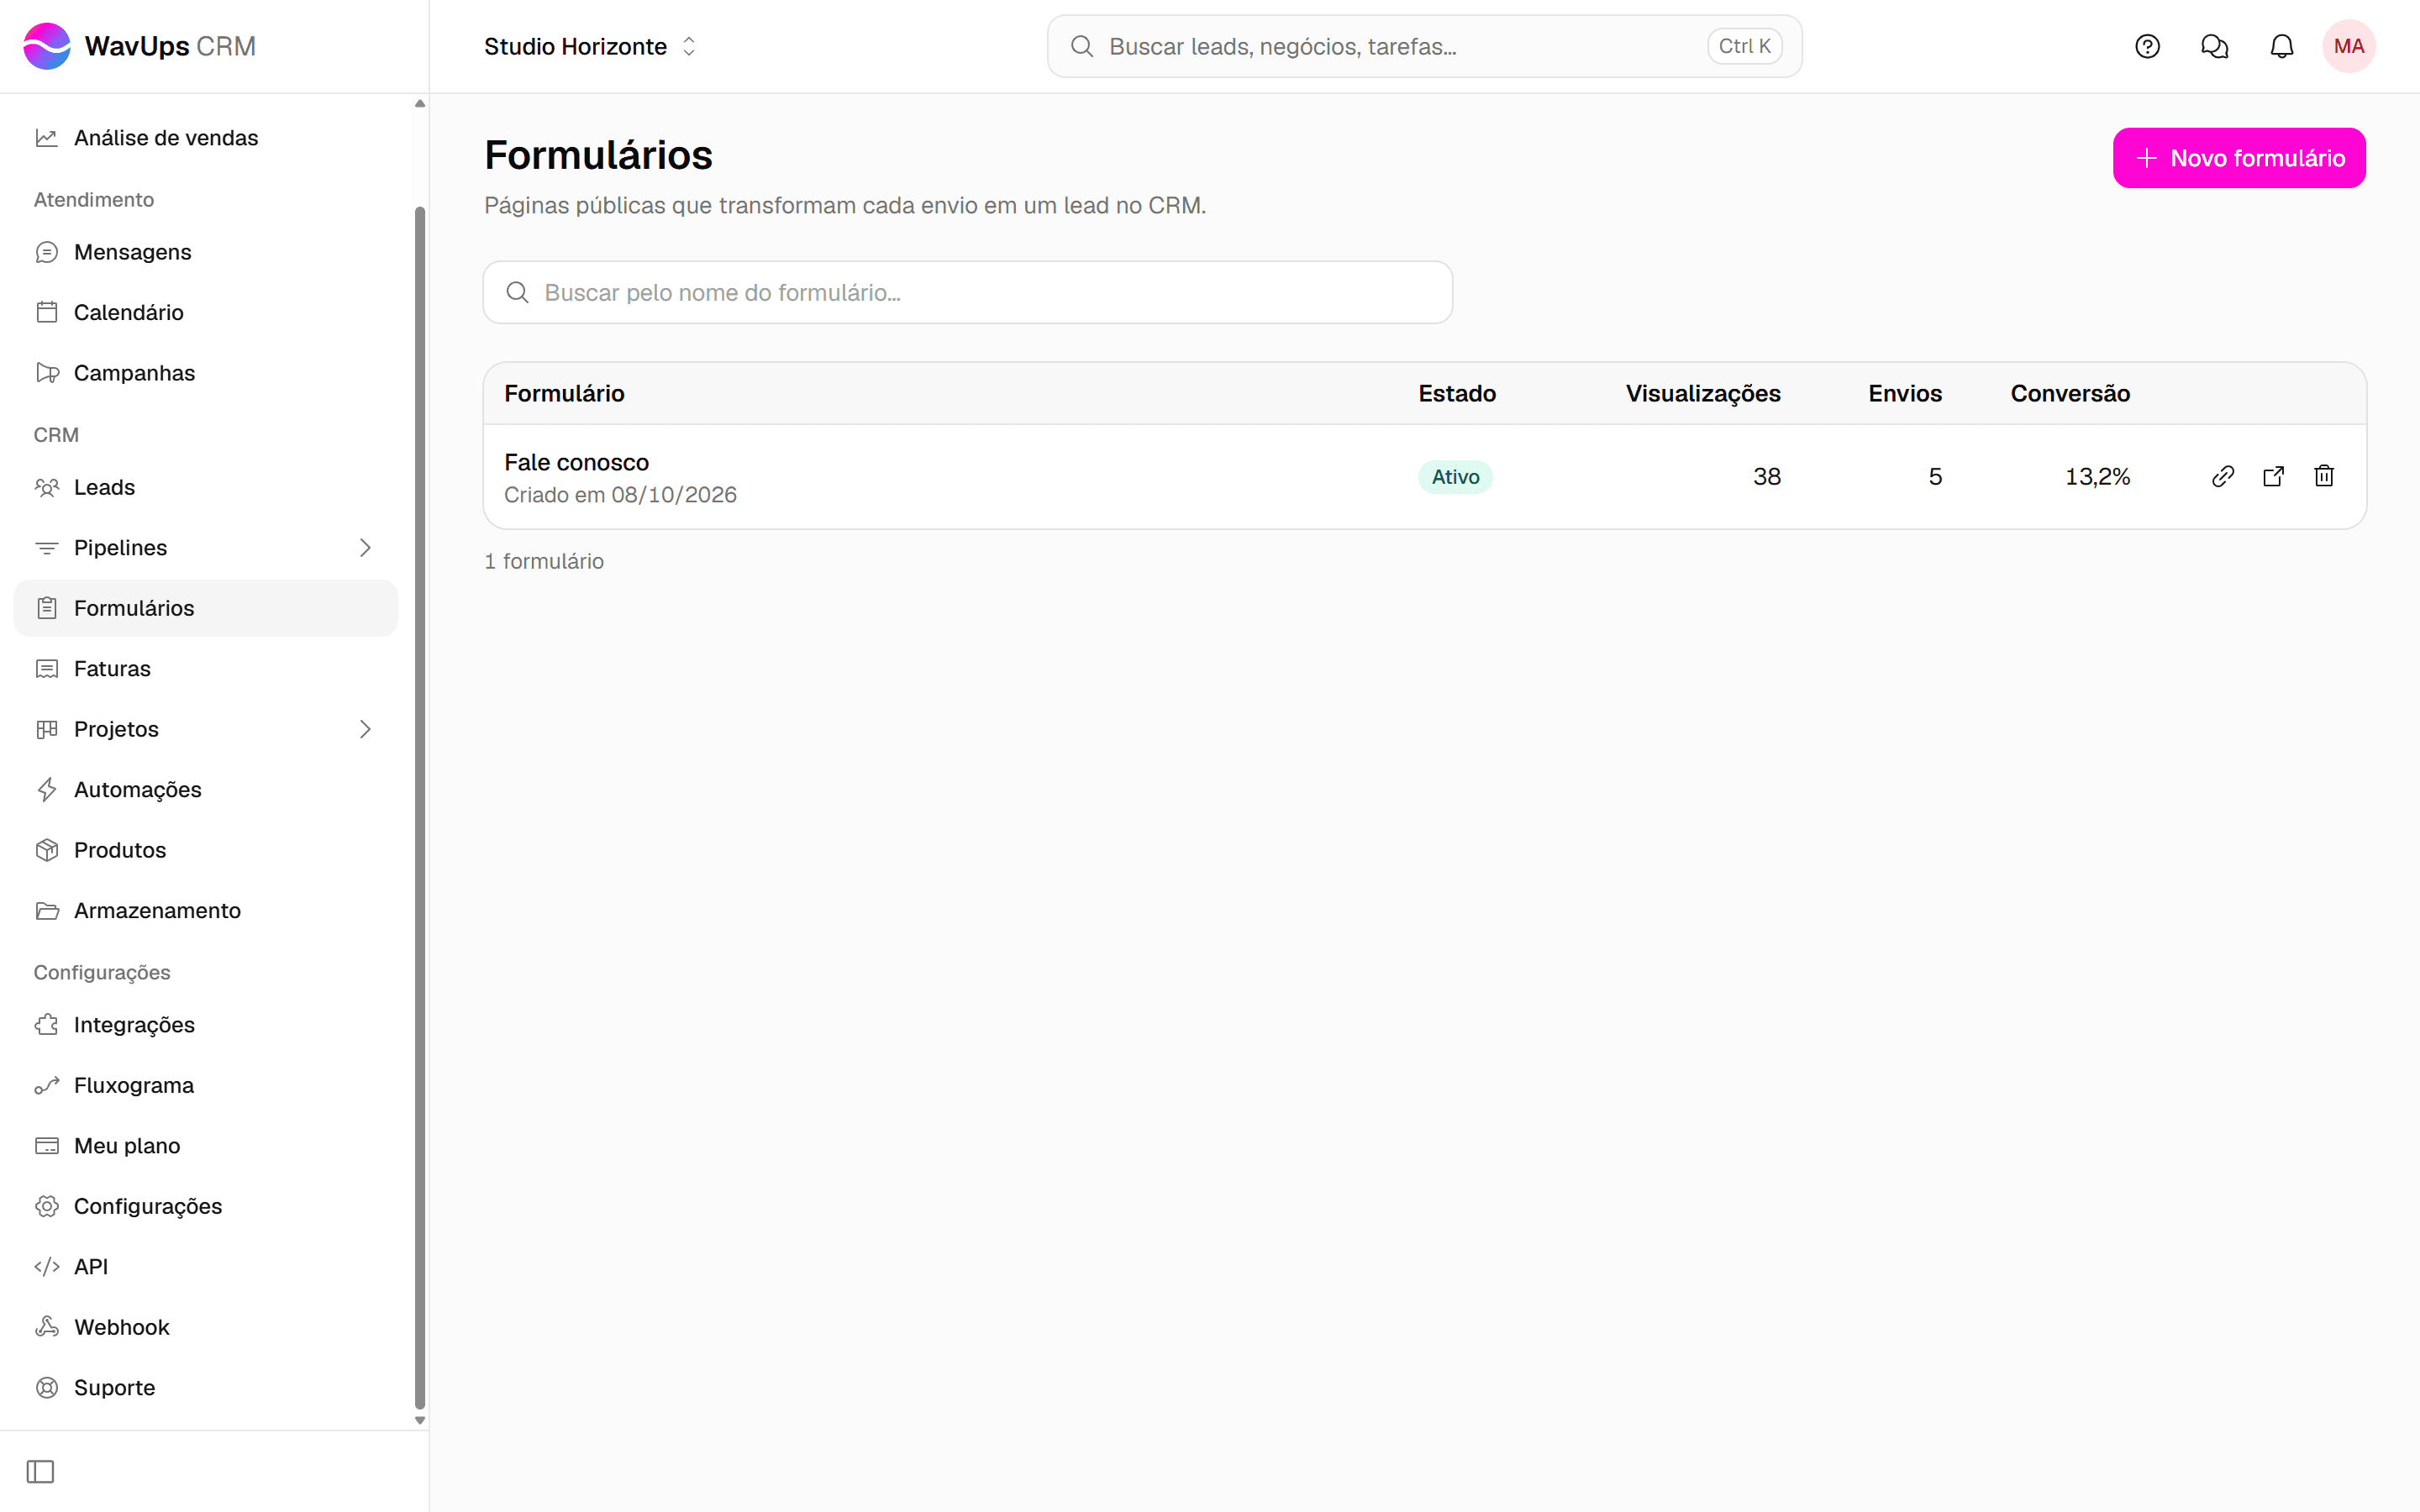Navigate to Leads section
2420x1512 pixels.
tap(206, 487)
